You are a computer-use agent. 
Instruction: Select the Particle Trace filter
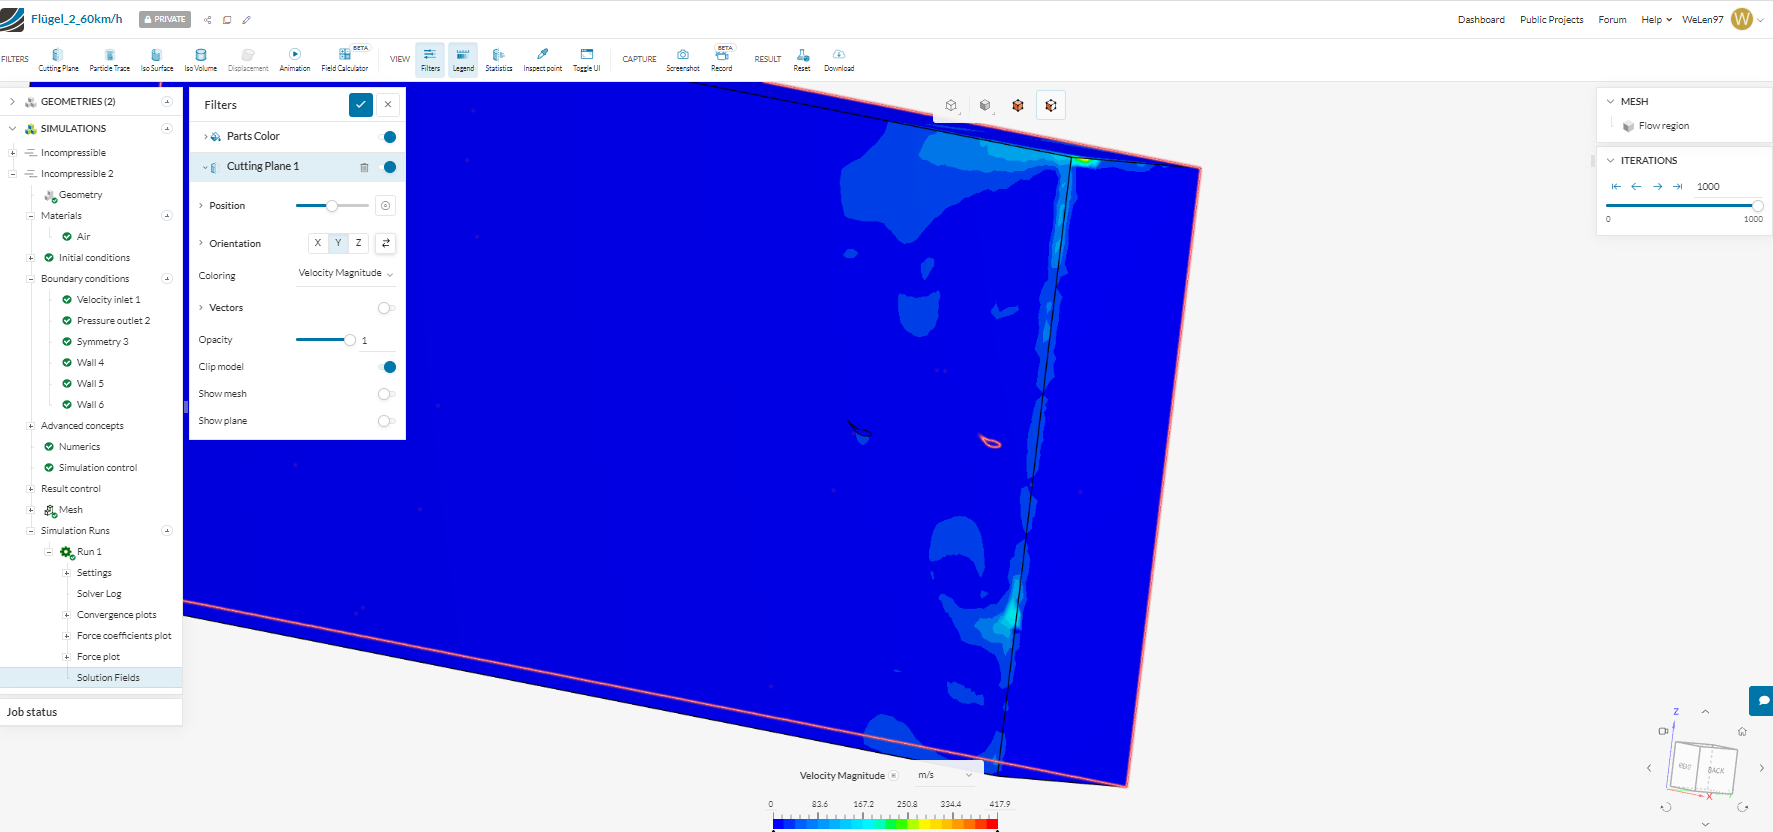[109, 60]
